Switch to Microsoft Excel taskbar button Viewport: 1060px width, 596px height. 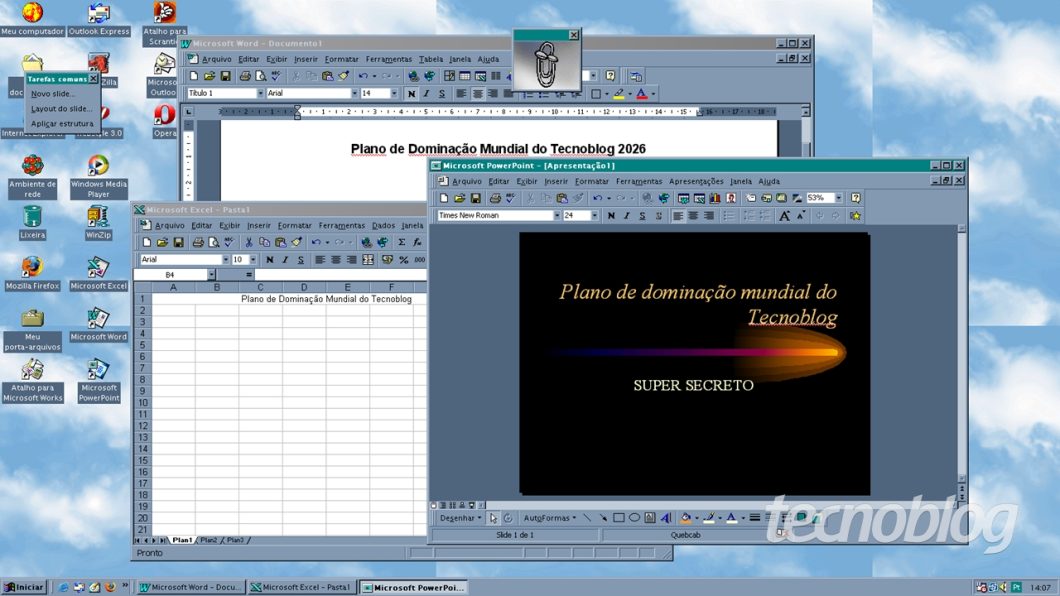pyautogui.click(x=302, y=587)
